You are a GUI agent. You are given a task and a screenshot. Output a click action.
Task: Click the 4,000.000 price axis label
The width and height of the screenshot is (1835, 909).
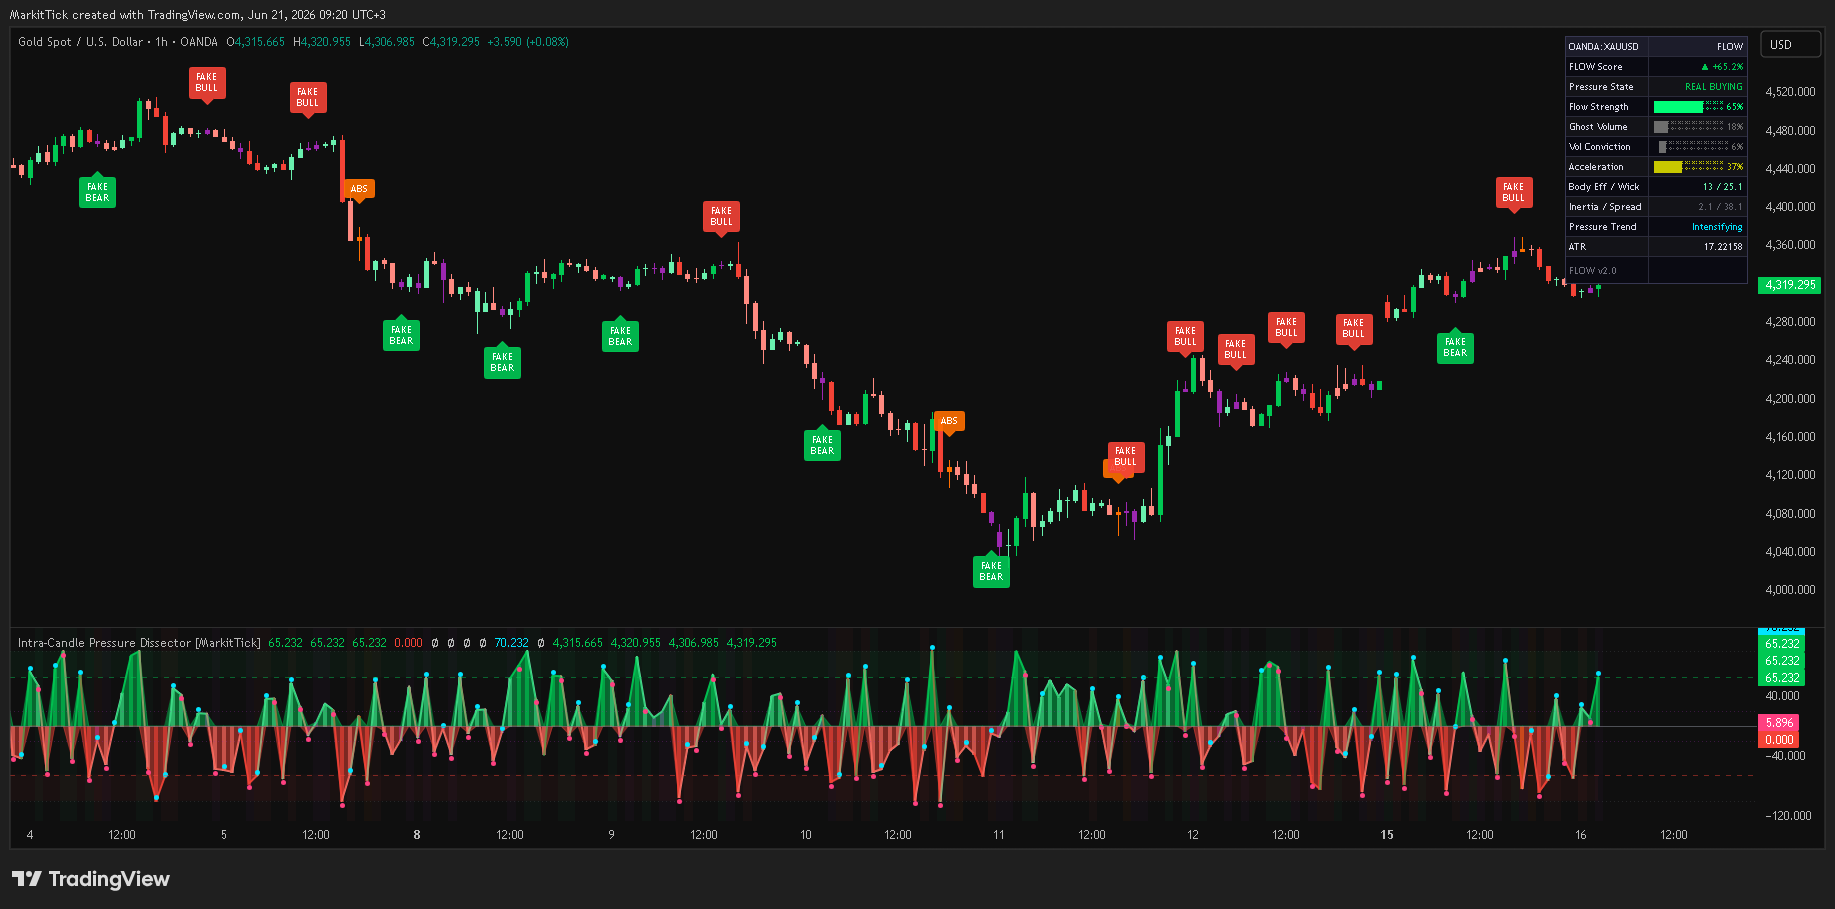click(x=1790, y=590)
